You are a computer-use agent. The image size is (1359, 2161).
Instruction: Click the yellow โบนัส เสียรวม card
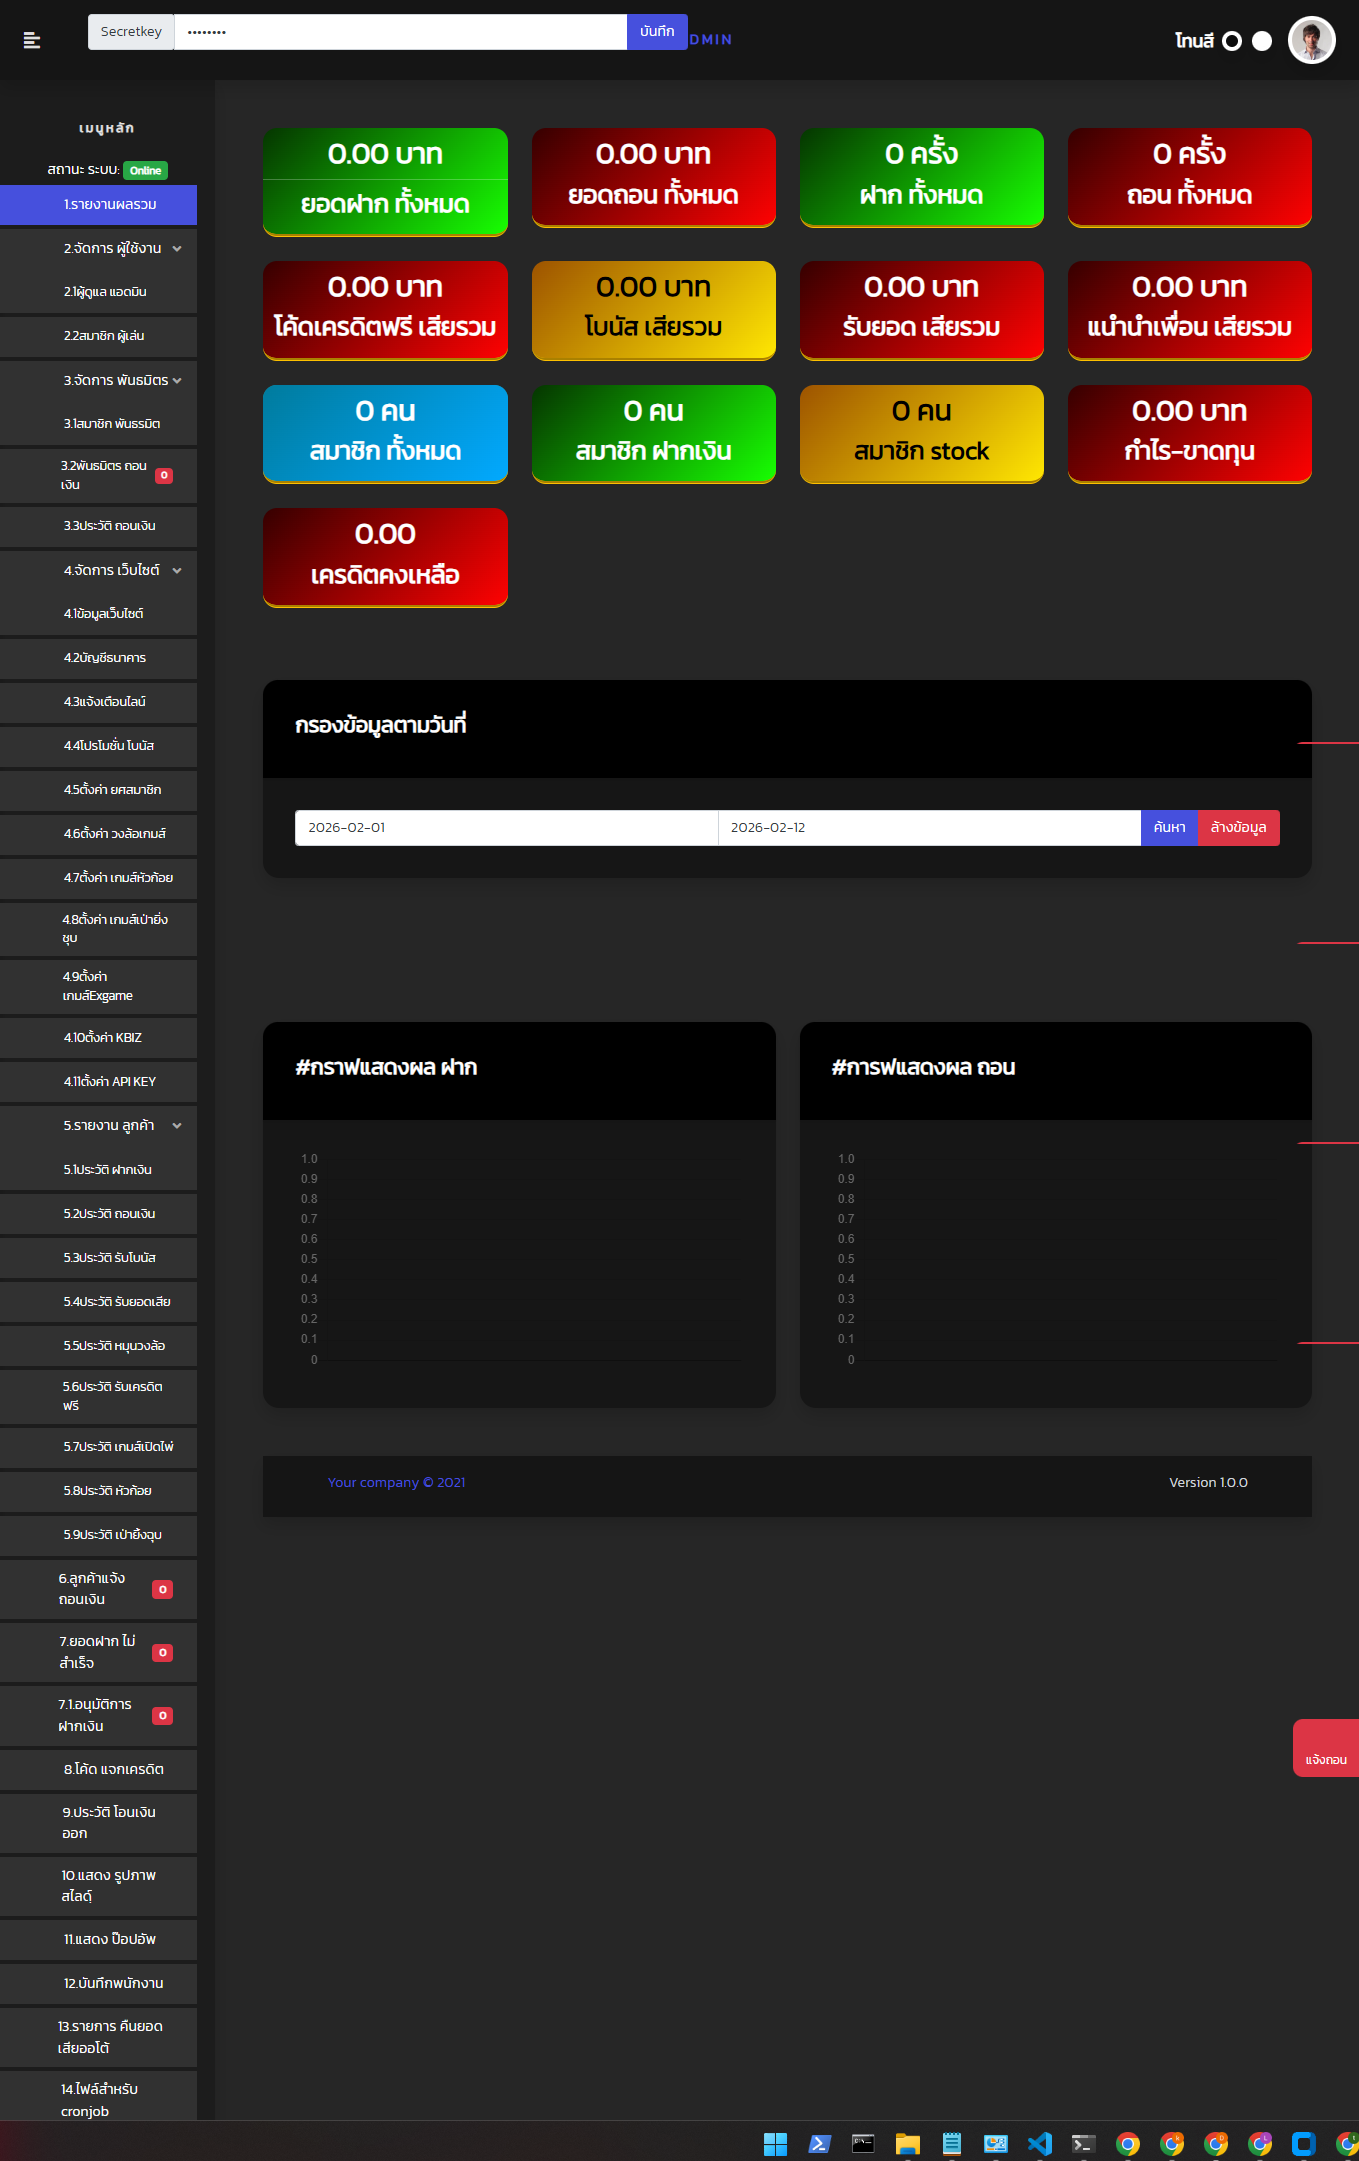pyautogui.click(x=653, y=310)
